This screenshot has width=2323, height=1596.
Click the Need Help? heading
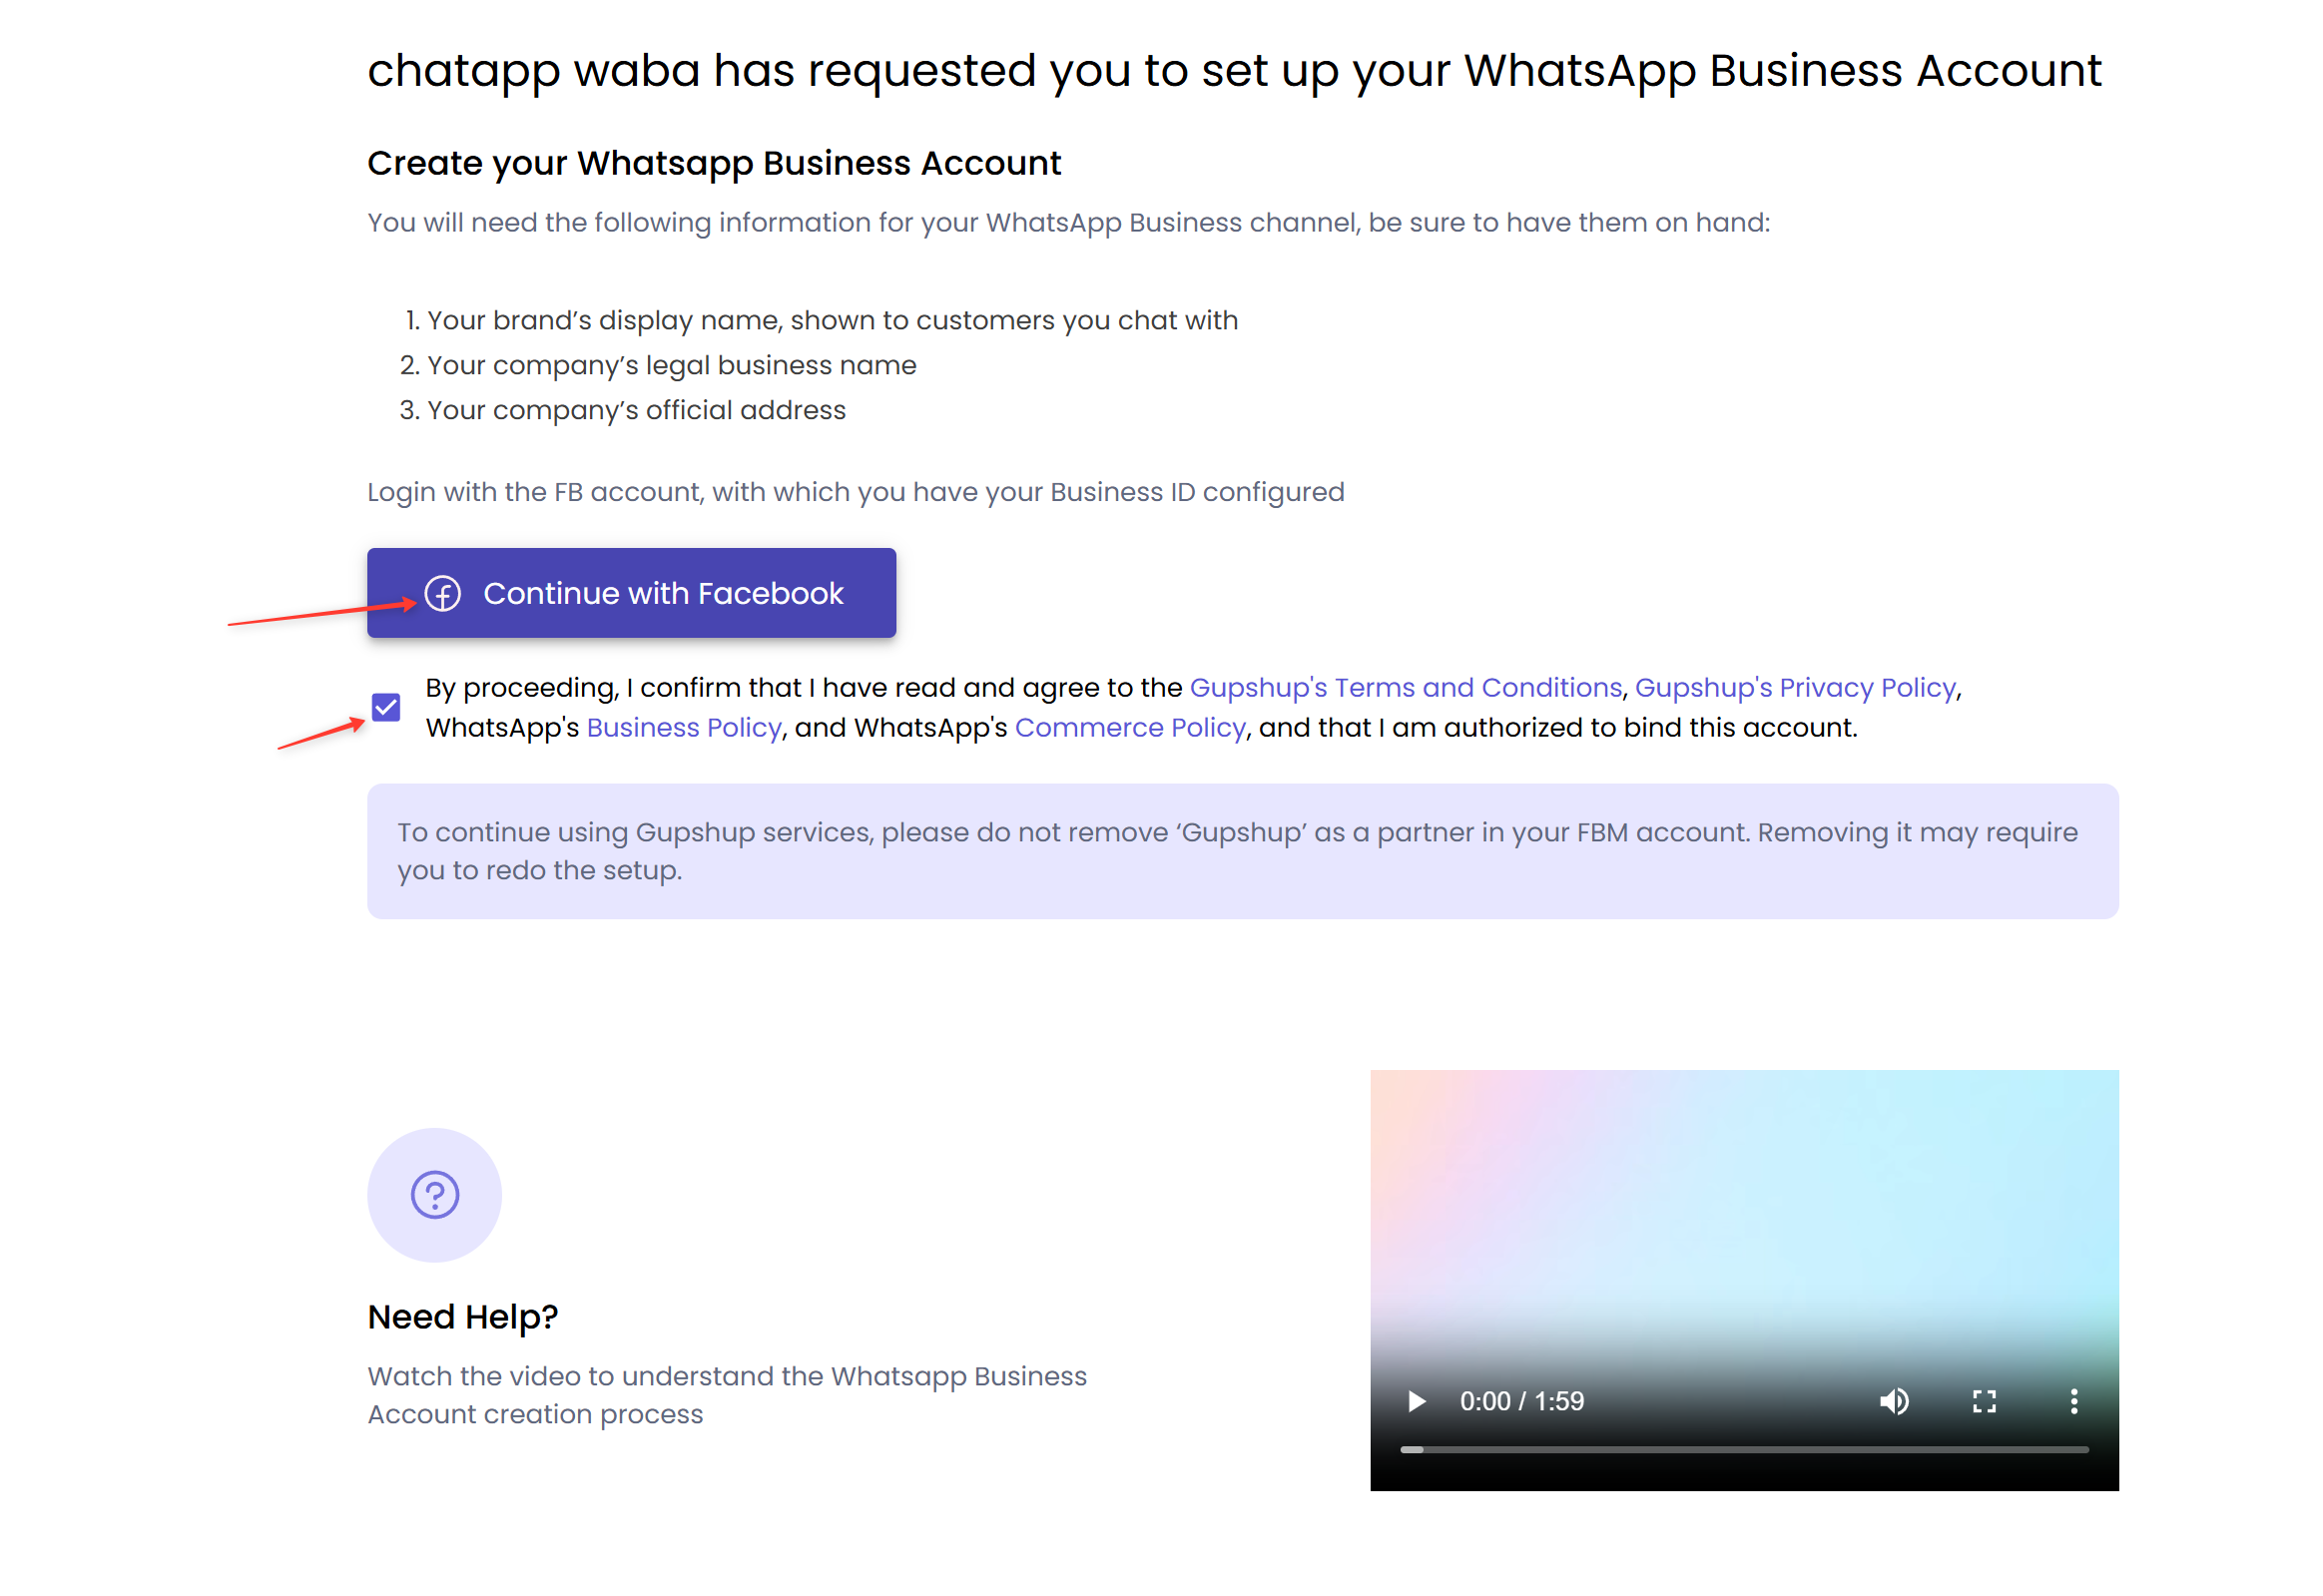pyautogui.click(x=463, y=1317)
